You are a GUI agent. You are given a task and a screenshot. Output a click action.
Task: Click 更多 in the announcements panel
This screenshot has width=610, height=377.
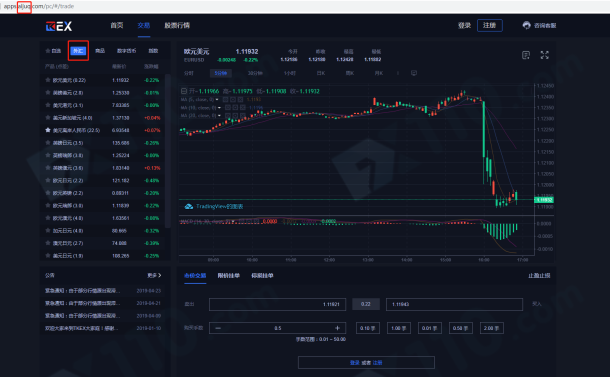click(x=154, y=275)
